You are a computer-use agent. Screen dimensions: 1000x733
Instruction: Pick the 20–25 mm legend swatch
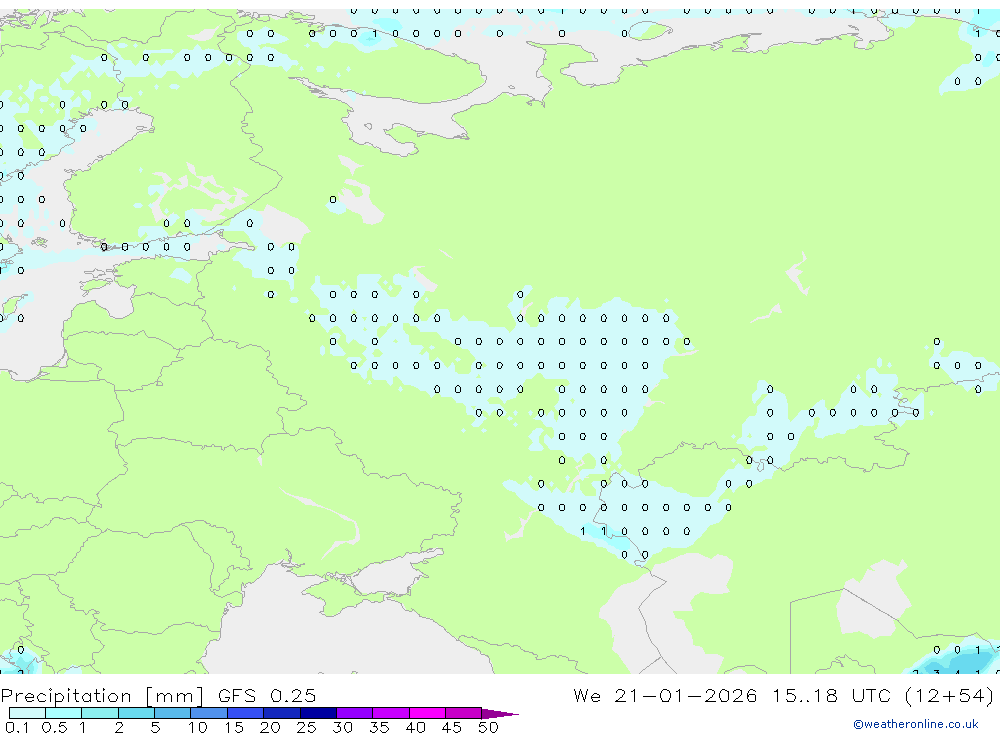pos(282,713)
